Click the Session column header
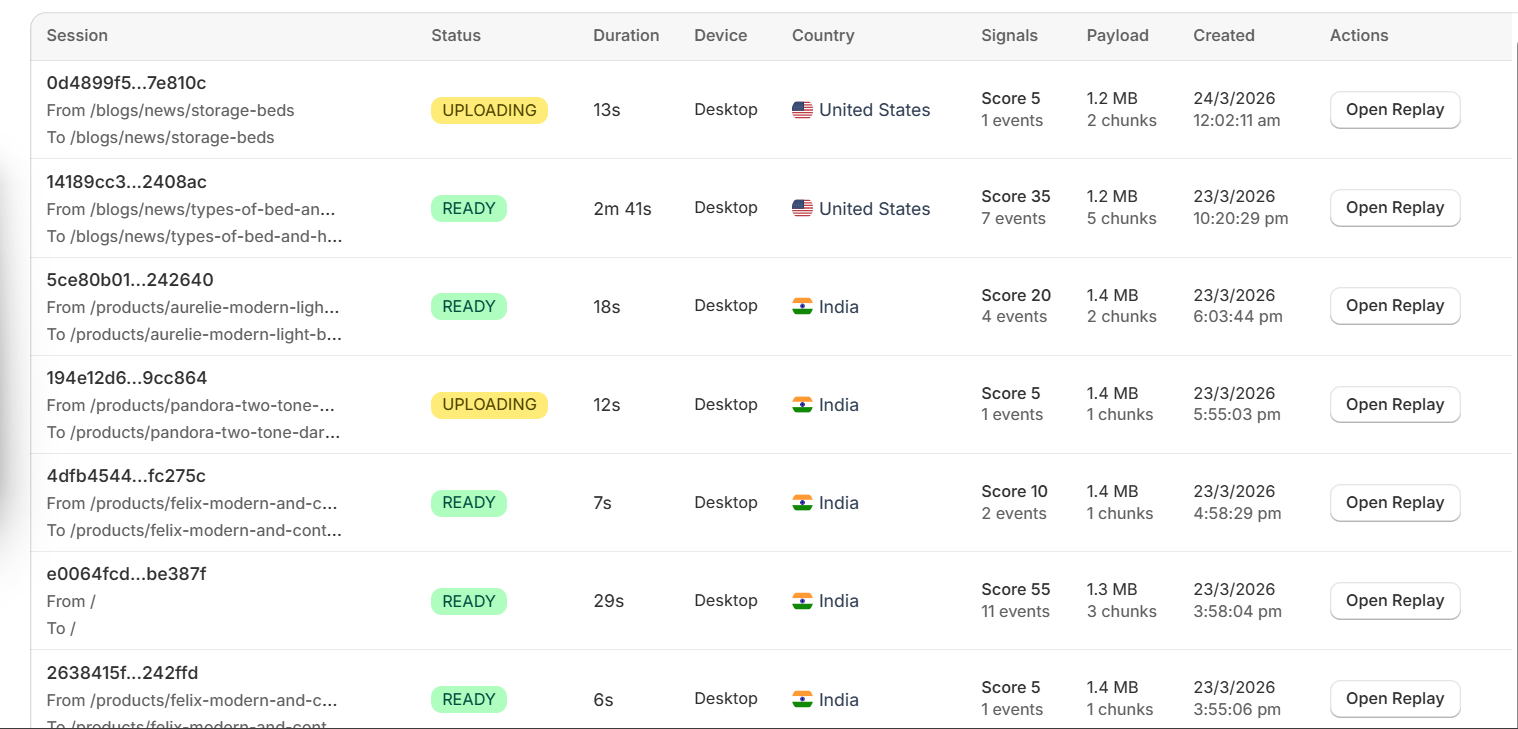 (77, 35)
